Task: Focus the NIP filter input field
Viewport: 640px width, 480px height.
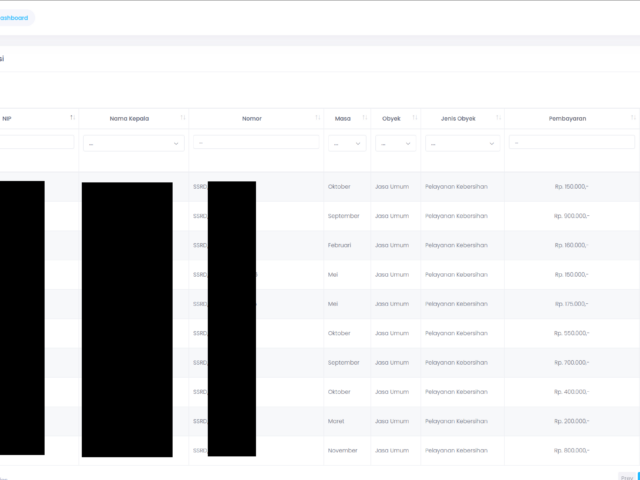Action: point(37,142)
